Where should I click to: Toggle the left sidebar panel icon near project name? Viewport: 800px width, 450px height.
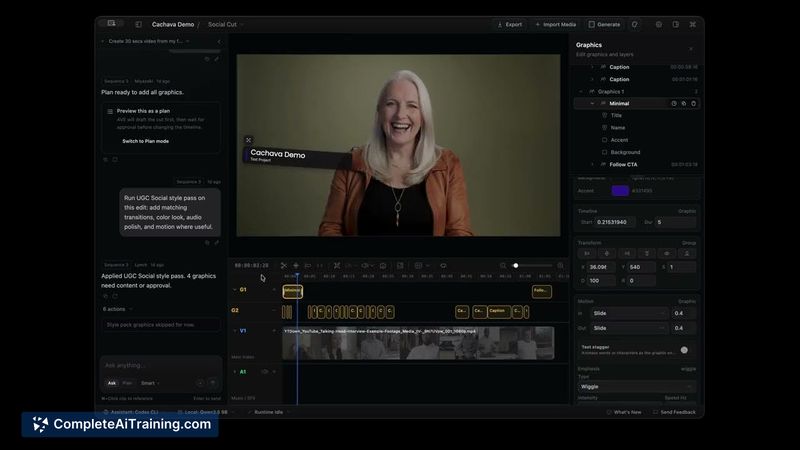click(138, 24)
